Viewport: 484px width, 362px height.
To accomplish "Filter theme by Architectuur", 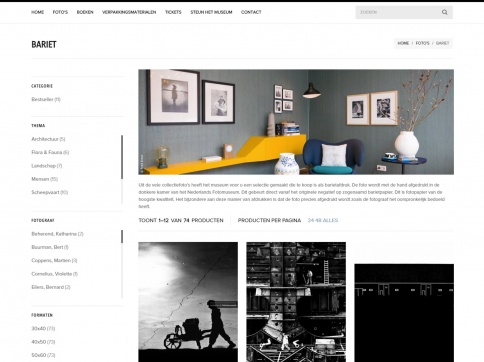I will coord(48,139).
